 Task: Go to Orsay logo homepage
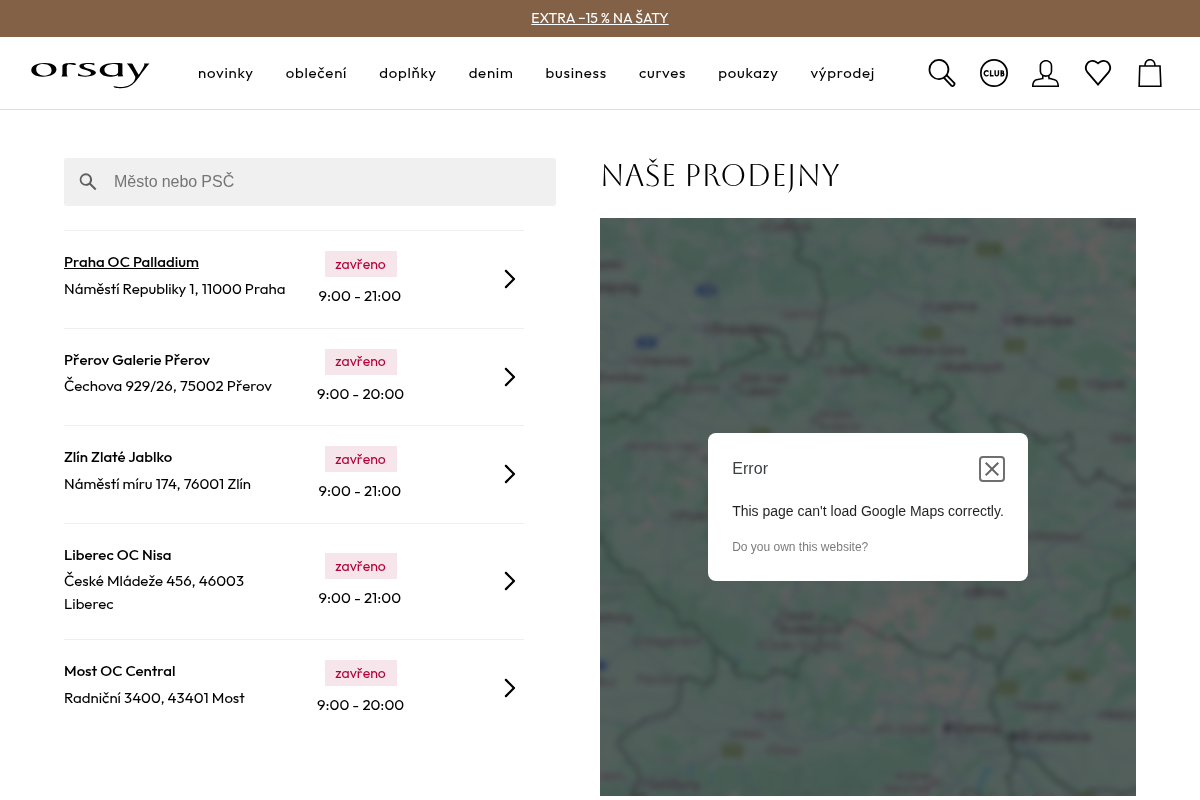tap(90, 73)
